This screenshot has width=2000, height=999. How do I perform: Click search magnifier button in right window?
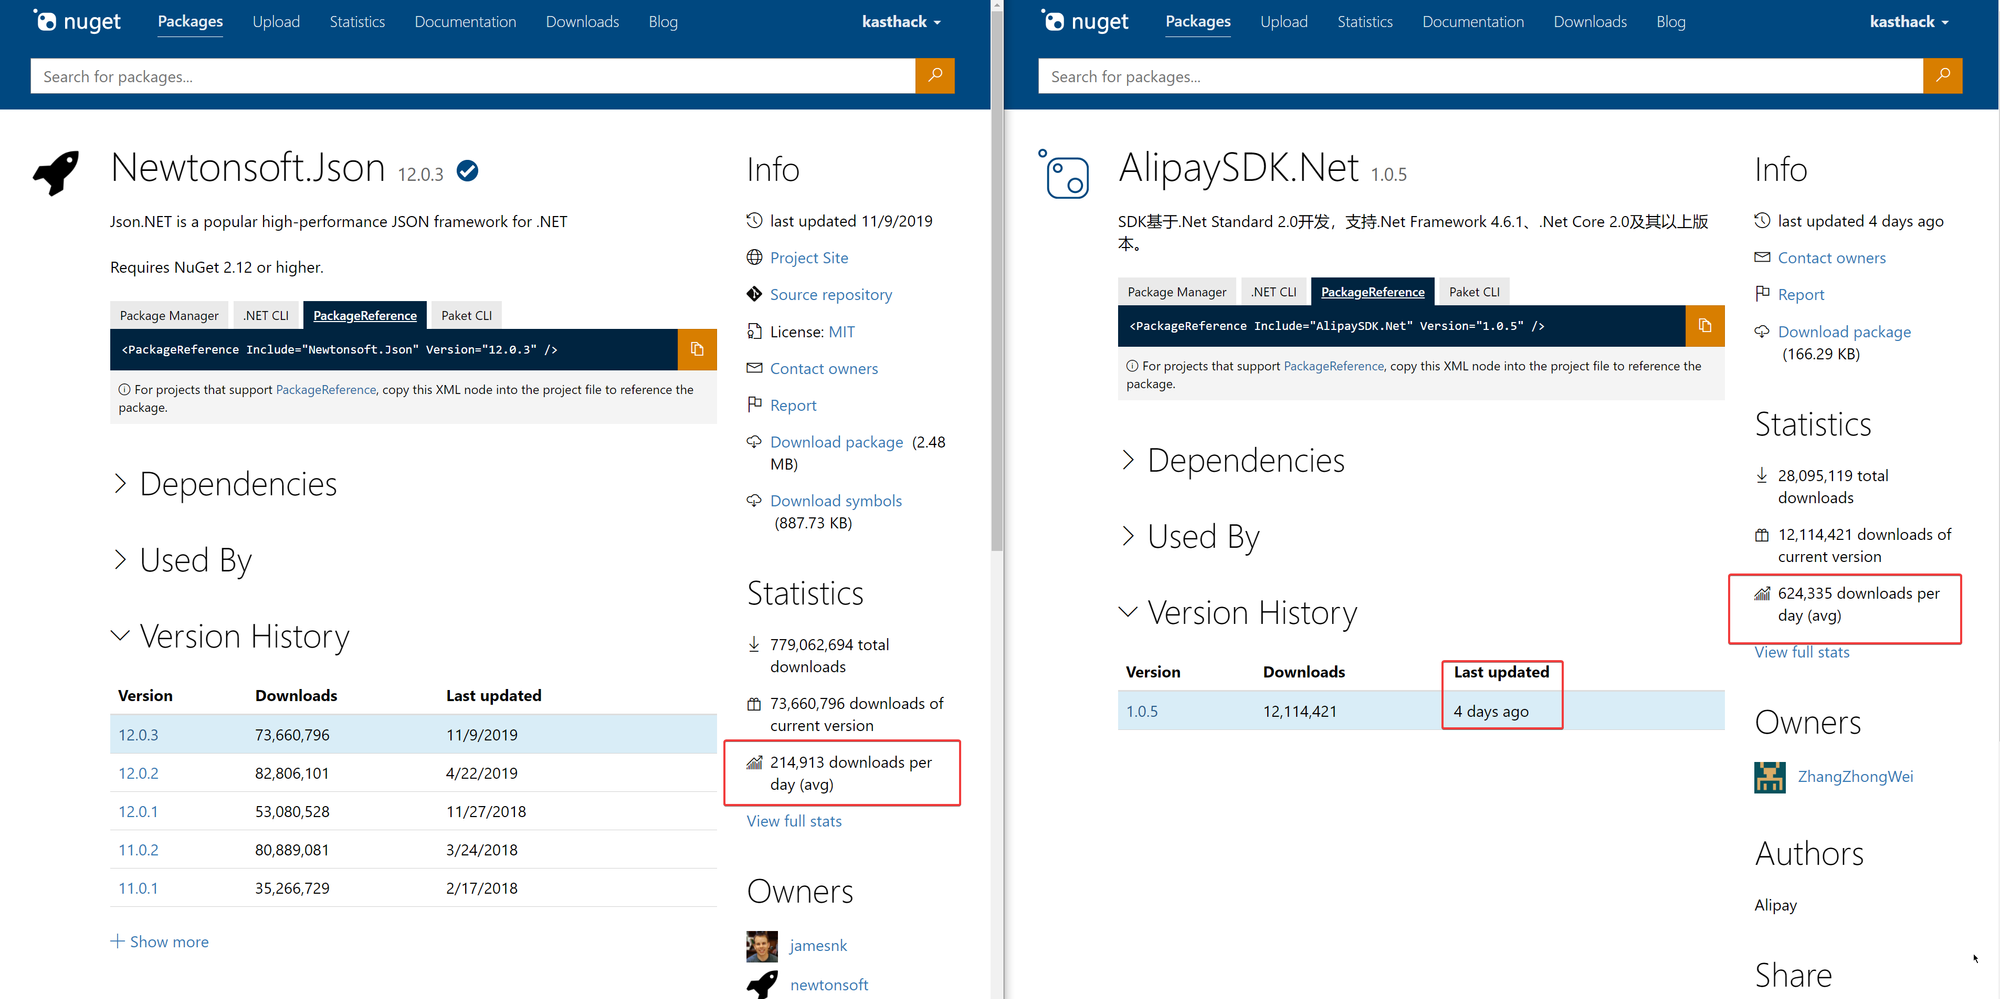click(1943, 76)
